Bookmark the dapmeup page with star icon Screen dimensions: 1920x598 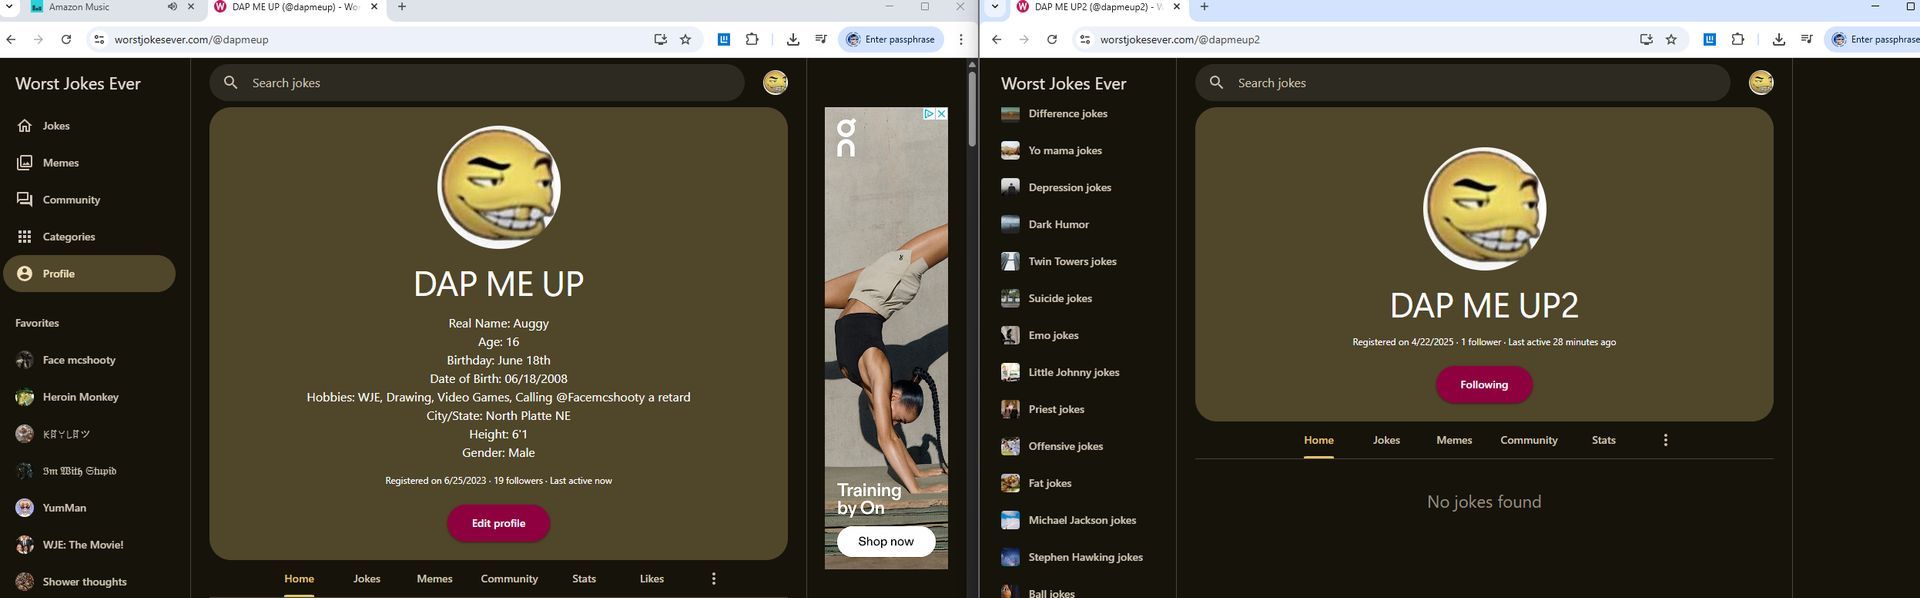(685, 40)
